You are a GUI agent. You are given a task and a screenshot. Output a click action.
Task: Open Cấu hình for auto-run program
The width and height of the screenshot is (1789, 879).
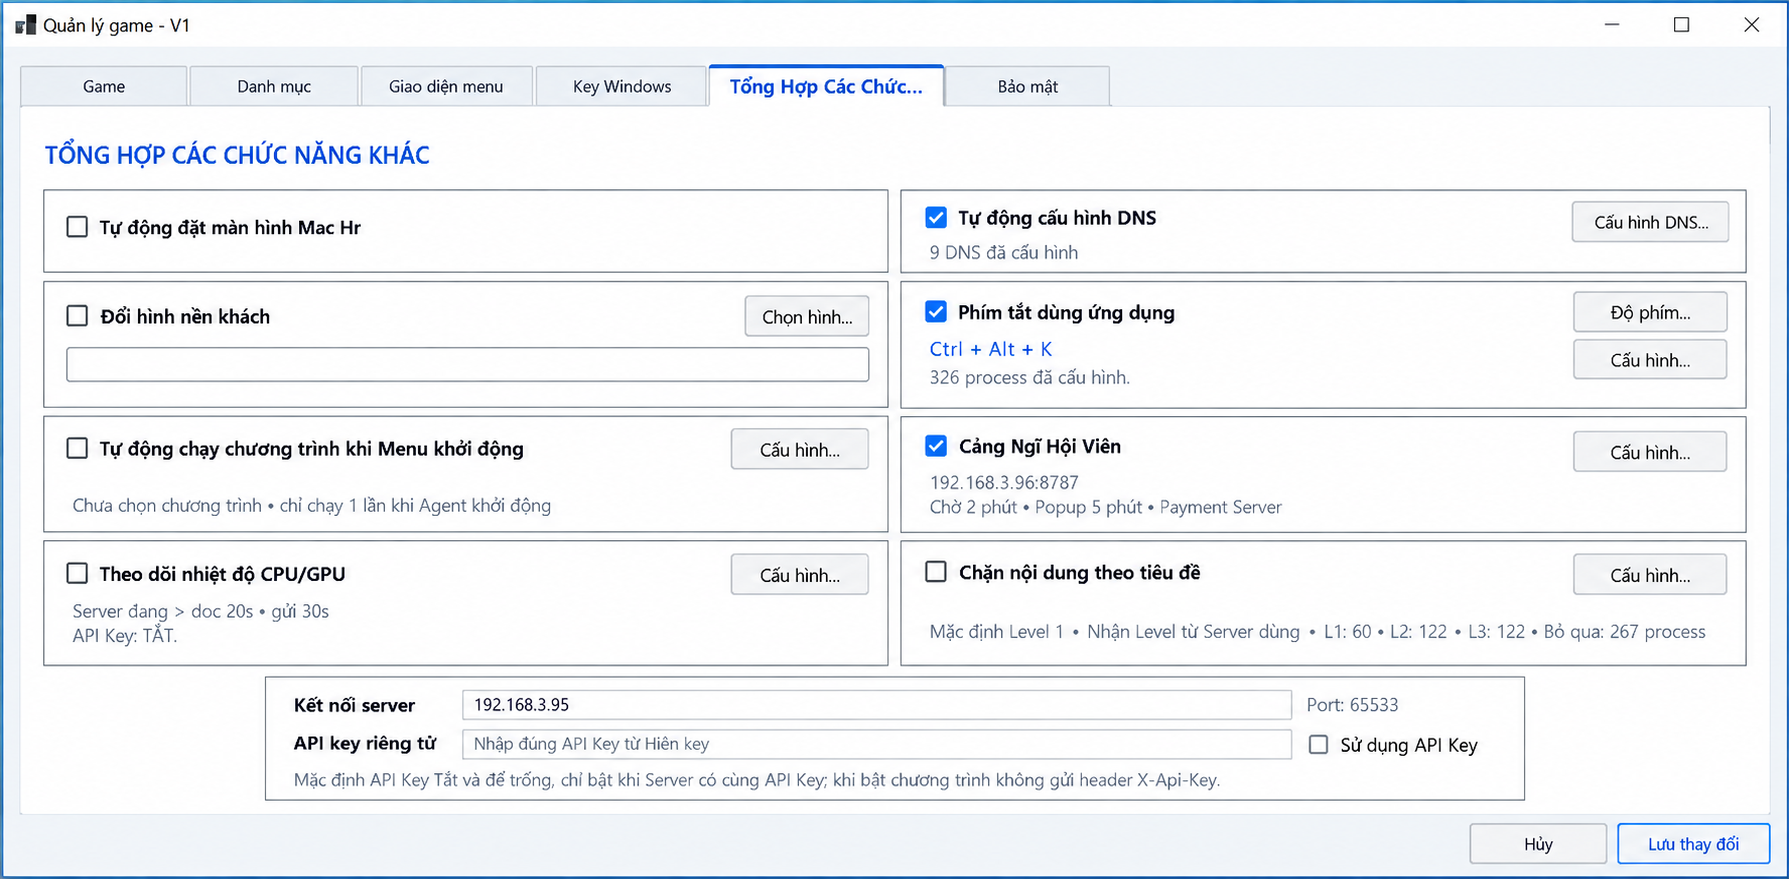pyautogui.click(x=800, y=449)
